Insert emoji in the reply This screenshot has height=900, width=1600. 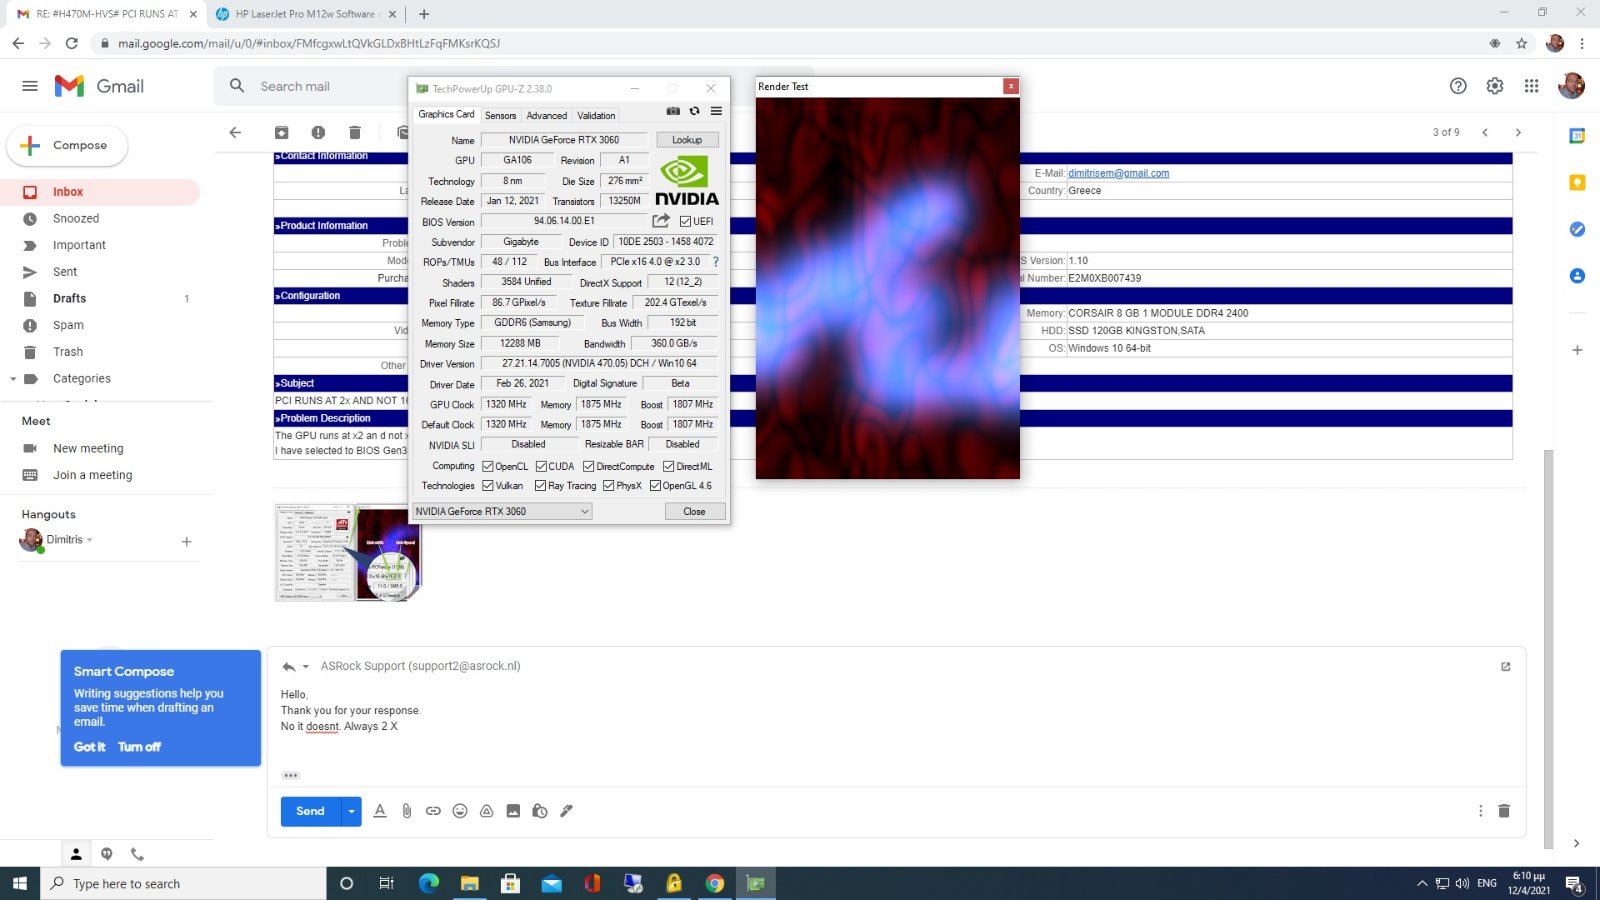click(x=460, y=811)
